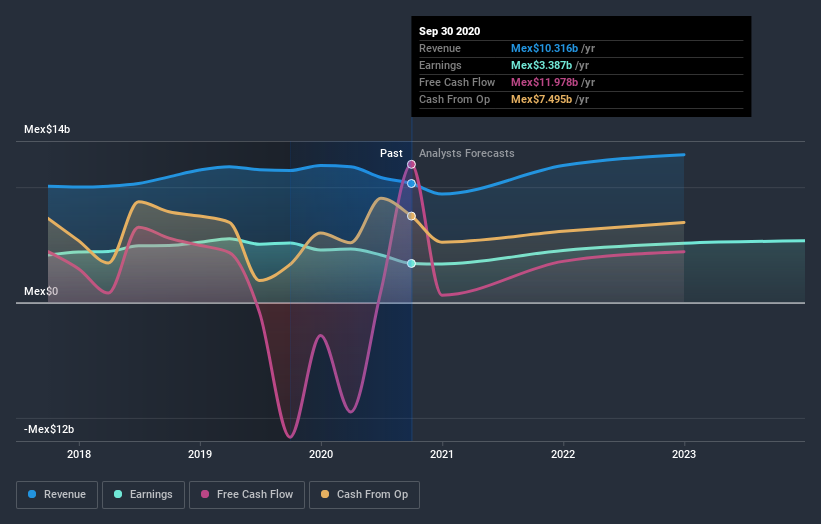Viewport: 821px width, 524px height.
Task: Click the 2021 x-axis label
Action: (442, 454)
